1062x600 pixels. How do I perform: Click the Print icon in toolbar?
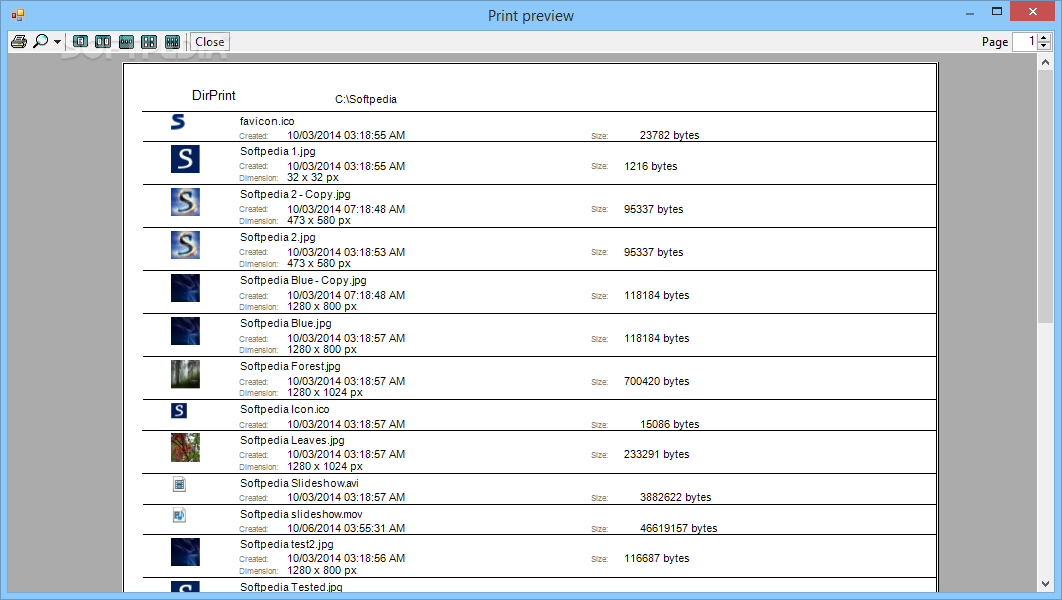tap(19, 42)
